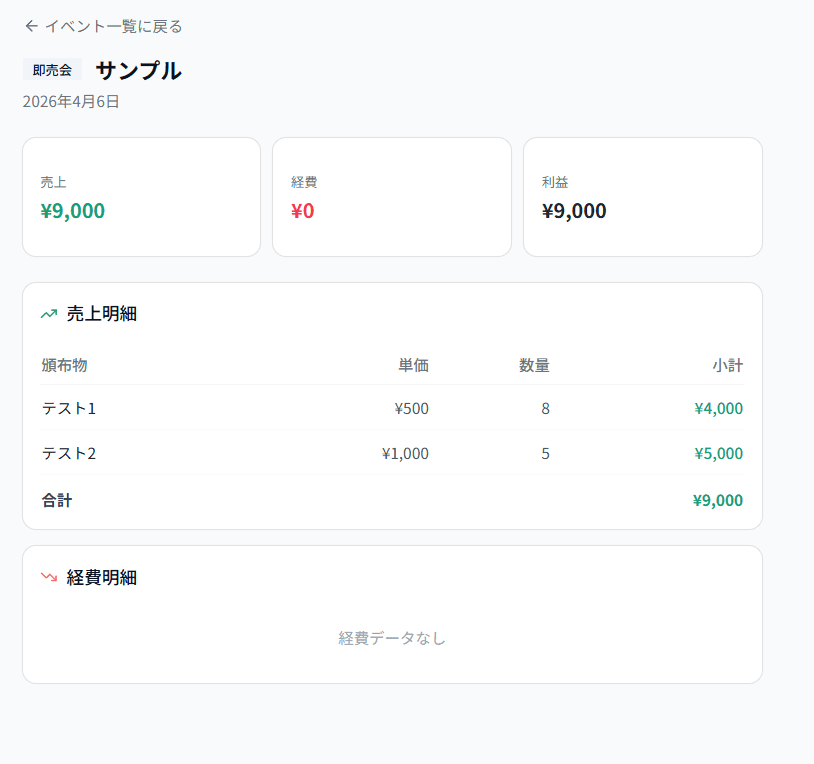
Task: Open the 売上 summary card
Action: (x=141, y=197)
